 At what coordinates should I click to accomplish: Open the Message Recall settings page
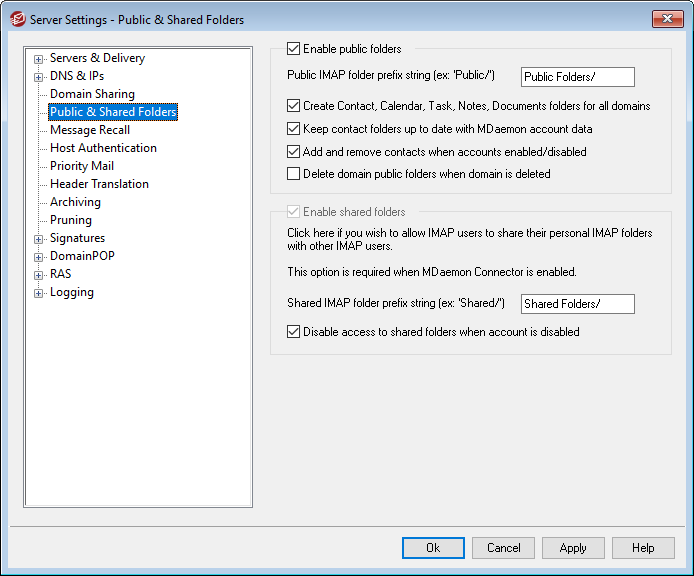tap(90, 130)
